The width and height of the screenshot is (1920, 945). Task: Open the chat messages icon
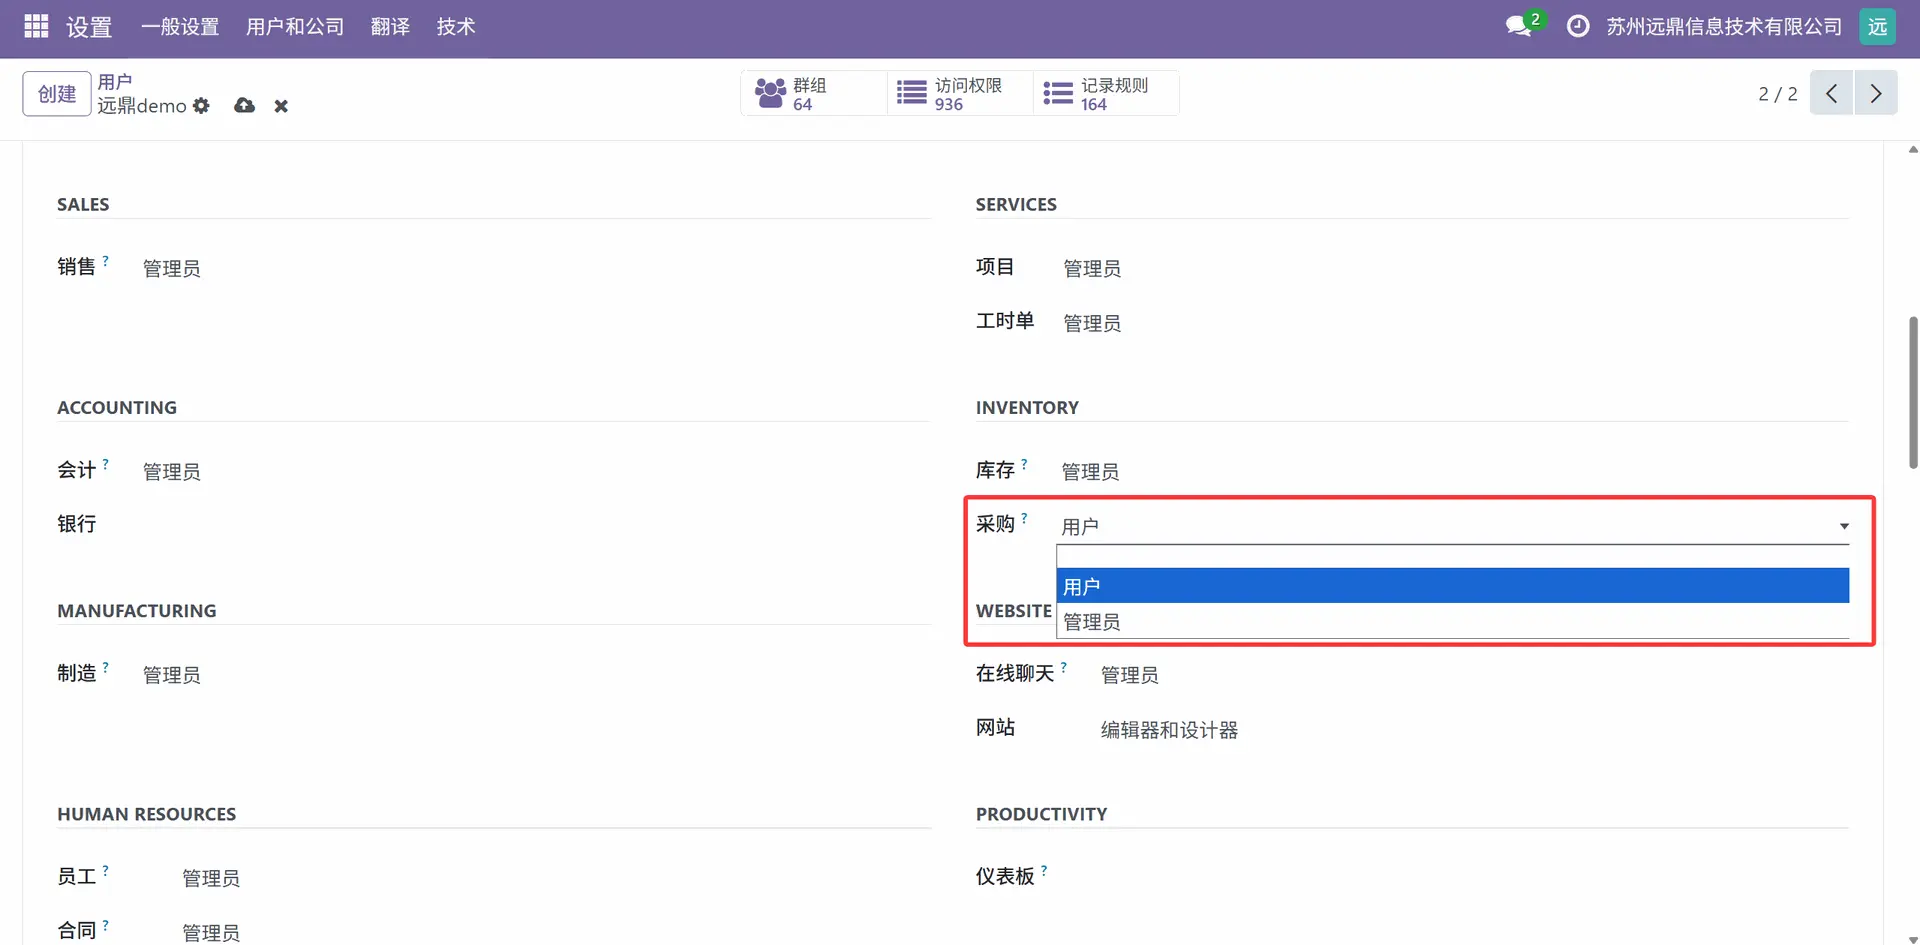1519,26
